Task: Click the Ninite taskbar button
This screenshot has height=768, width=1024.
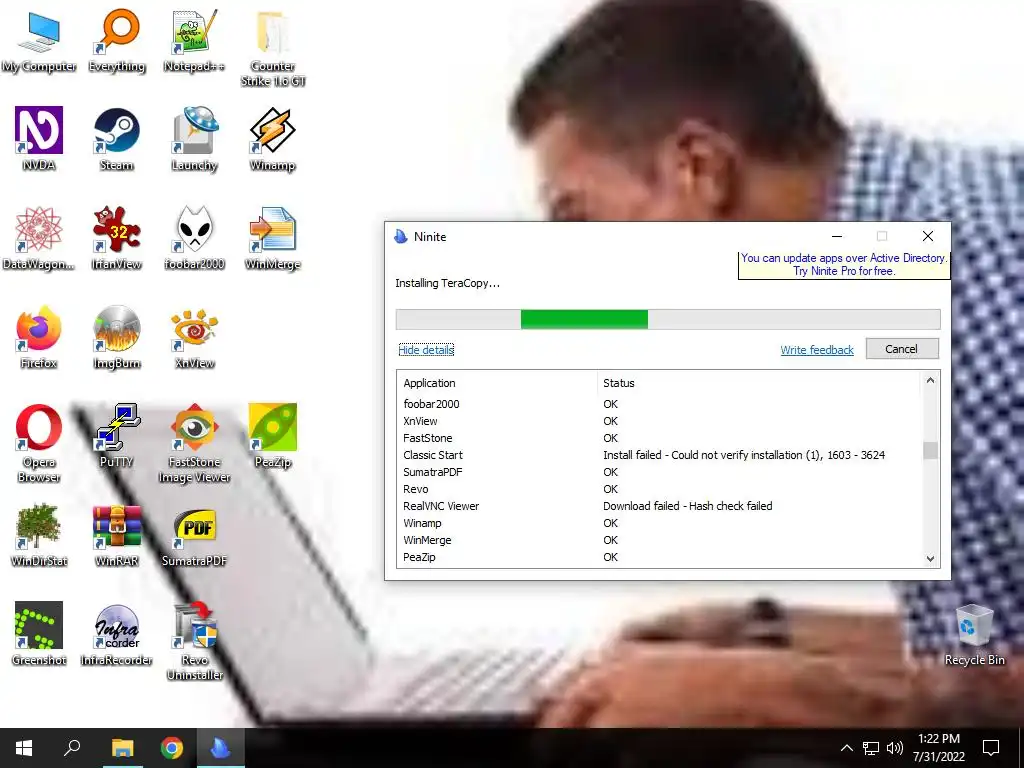Action: tap(221, 748)
